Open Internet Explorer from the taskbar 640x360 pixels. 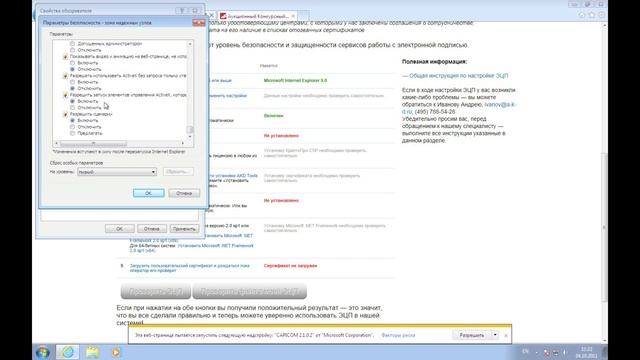pos(68,352)
